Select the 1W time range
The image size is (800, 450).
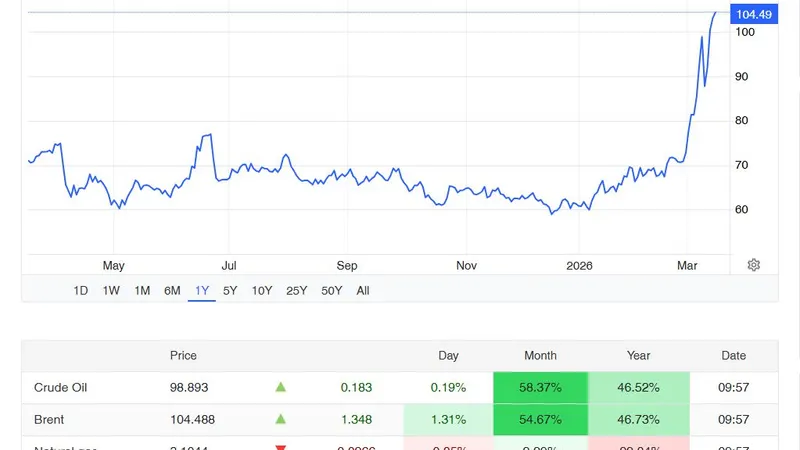pyautogui.click(x=111, y=291)
